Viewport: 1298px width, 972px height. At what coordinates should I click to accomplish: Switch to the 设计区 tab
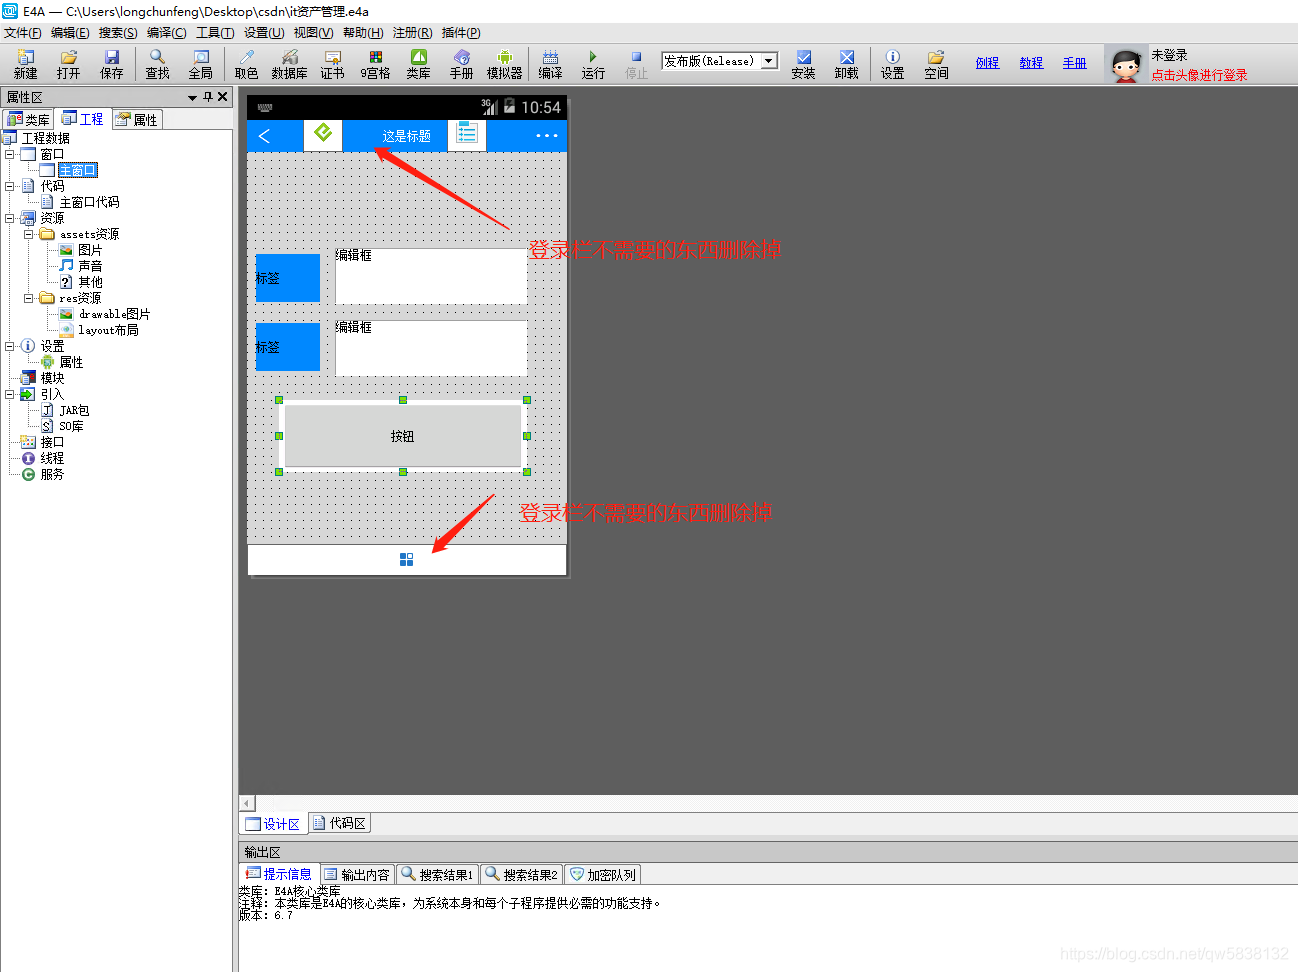(273, 823)
